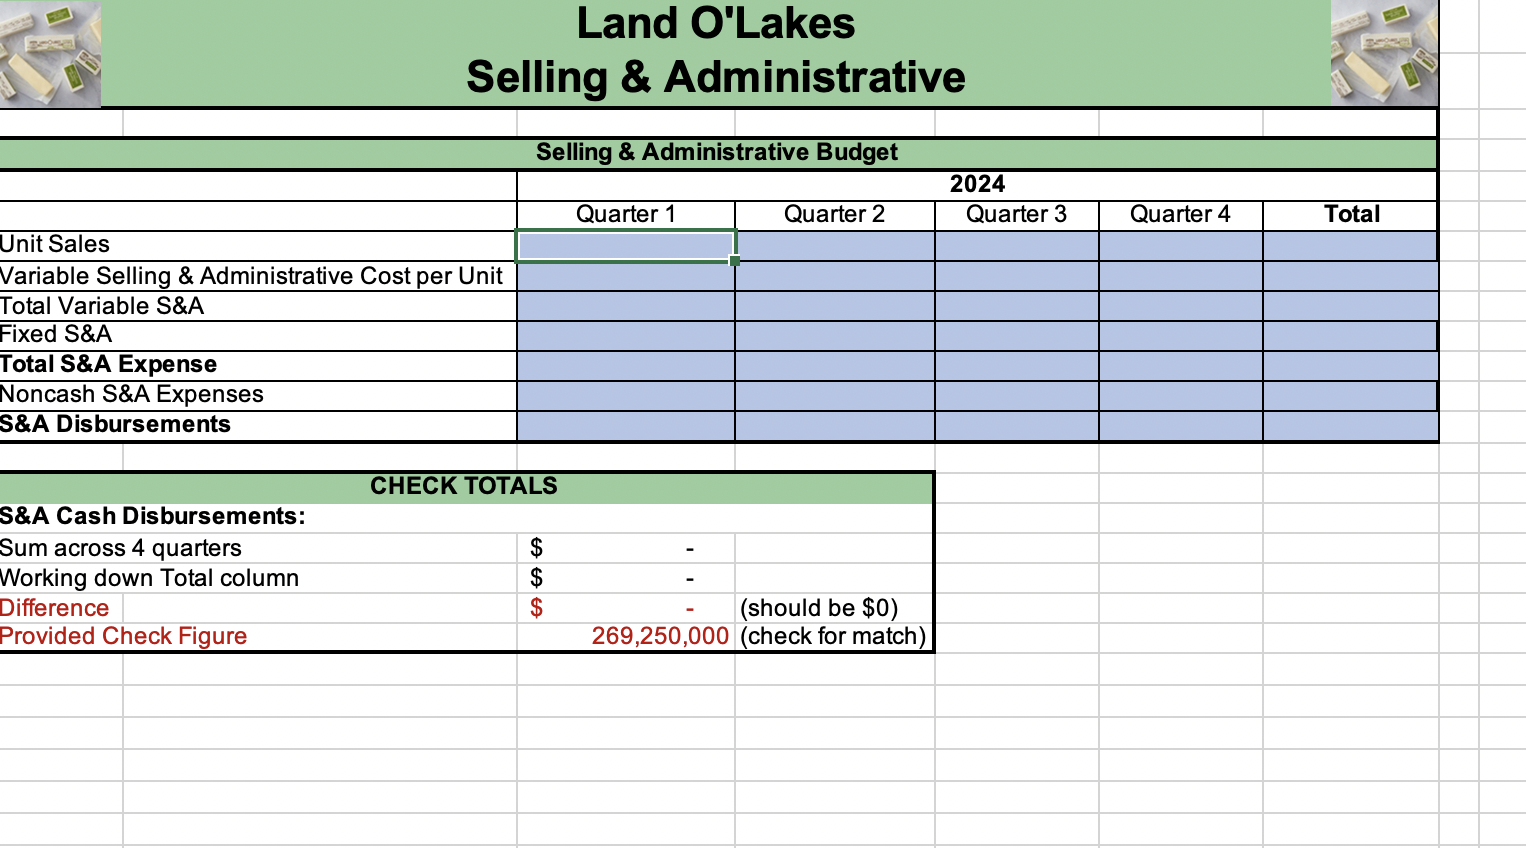
Task: Click the 'Provided Check Figure' label
Action: [123, 636]
